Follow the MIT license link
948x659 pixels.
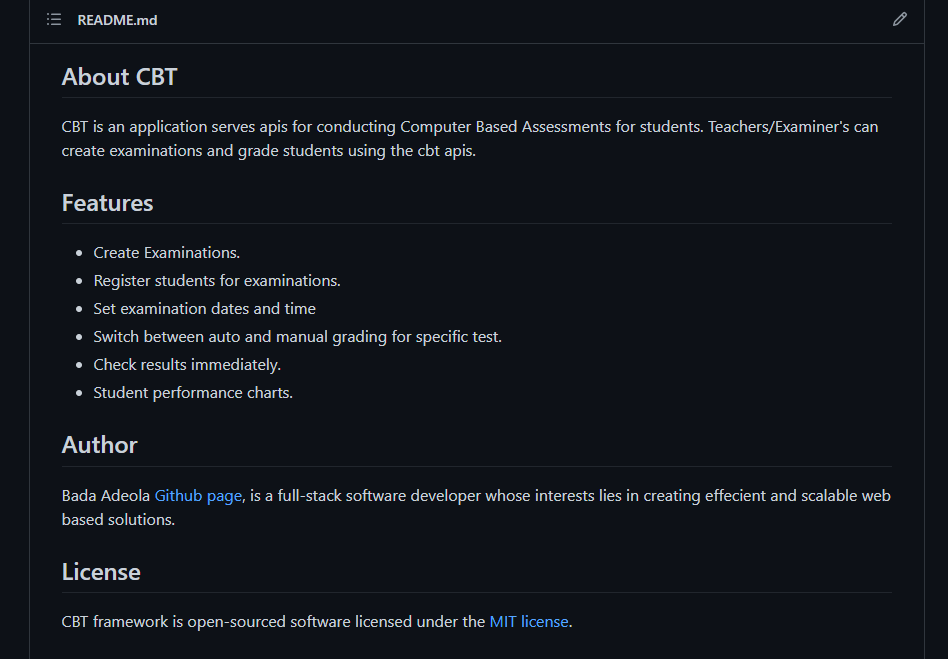pyautogui.click(x=529, y=621)
